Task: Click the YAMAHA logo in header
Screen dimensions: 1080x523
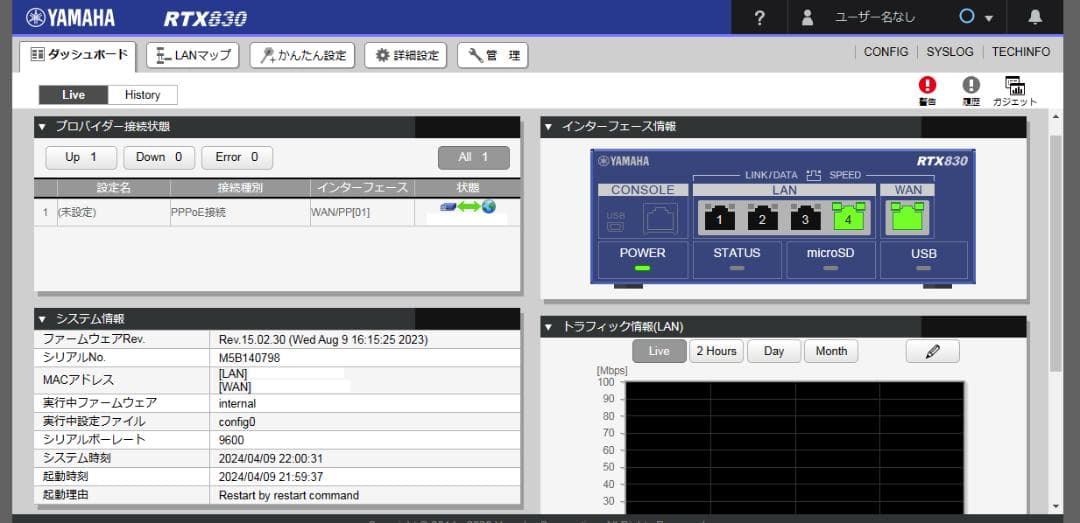Action: pyautogui.click(x=70, y=18)
